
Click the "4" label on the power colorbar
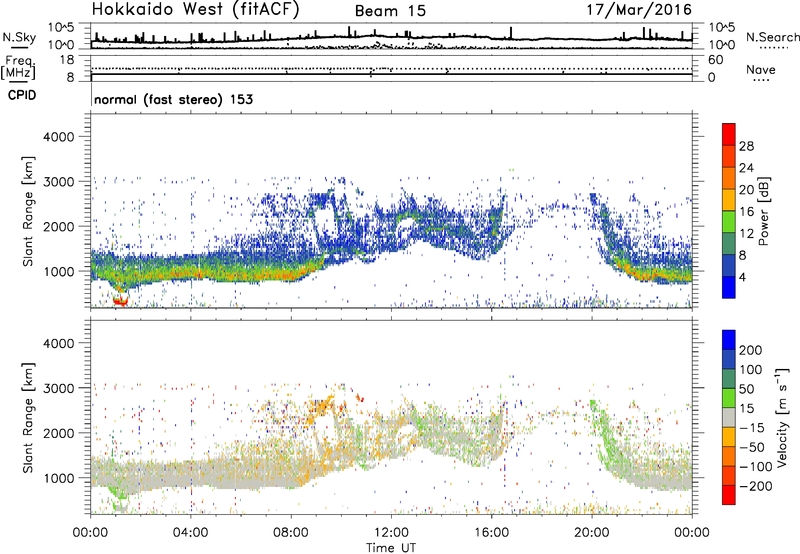(x=742, y=277)
